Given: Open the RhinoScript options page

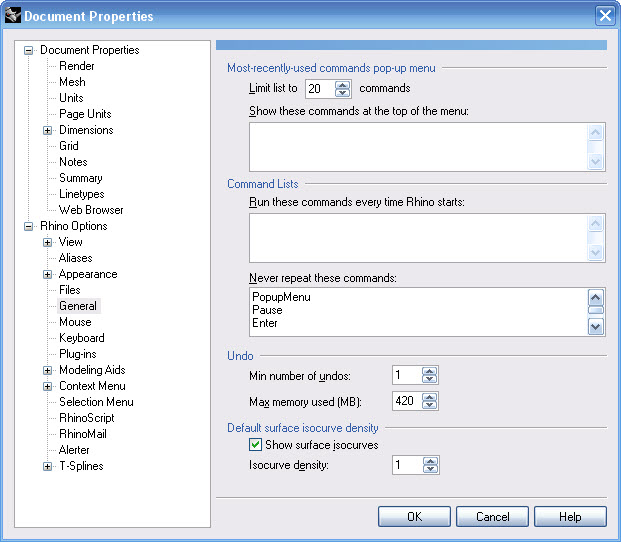Looking at the screenshot, I should 86,418.
